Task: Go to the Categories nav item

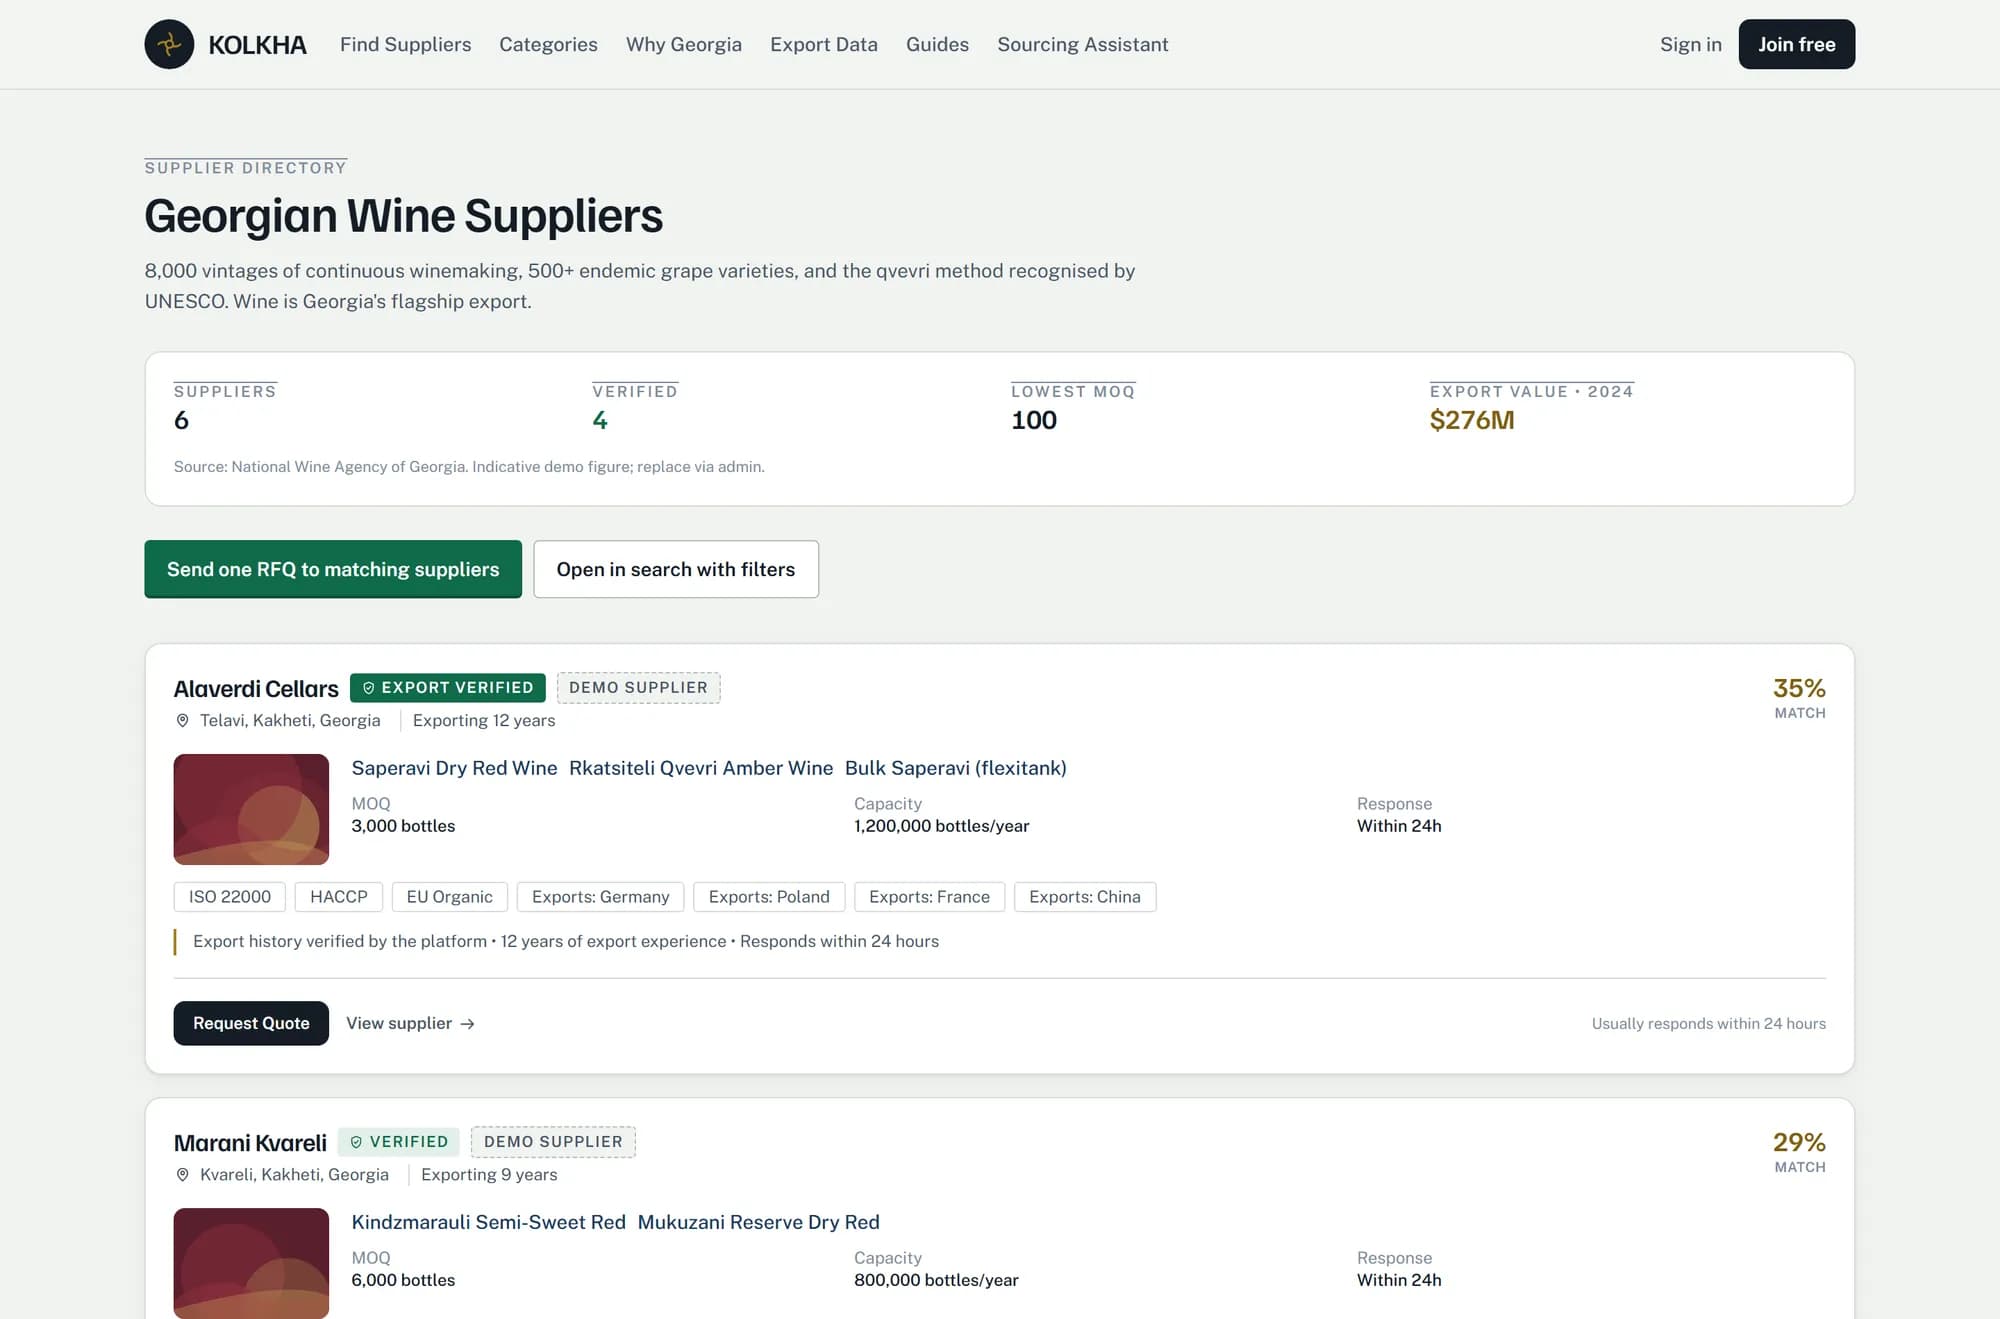Action: (x=548, y=44)
